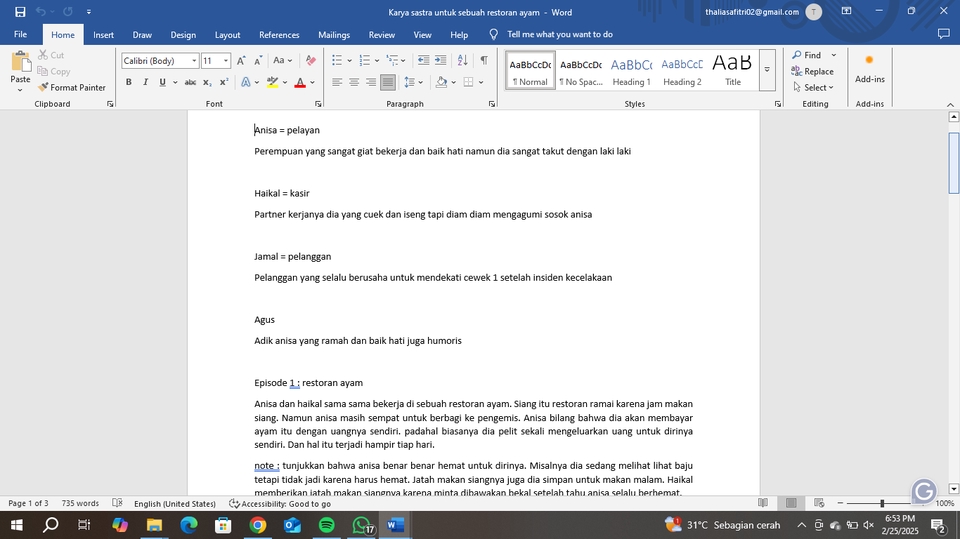The image size is (960, 539).
Task: Toggle superscript formatting
Action: 224,82
